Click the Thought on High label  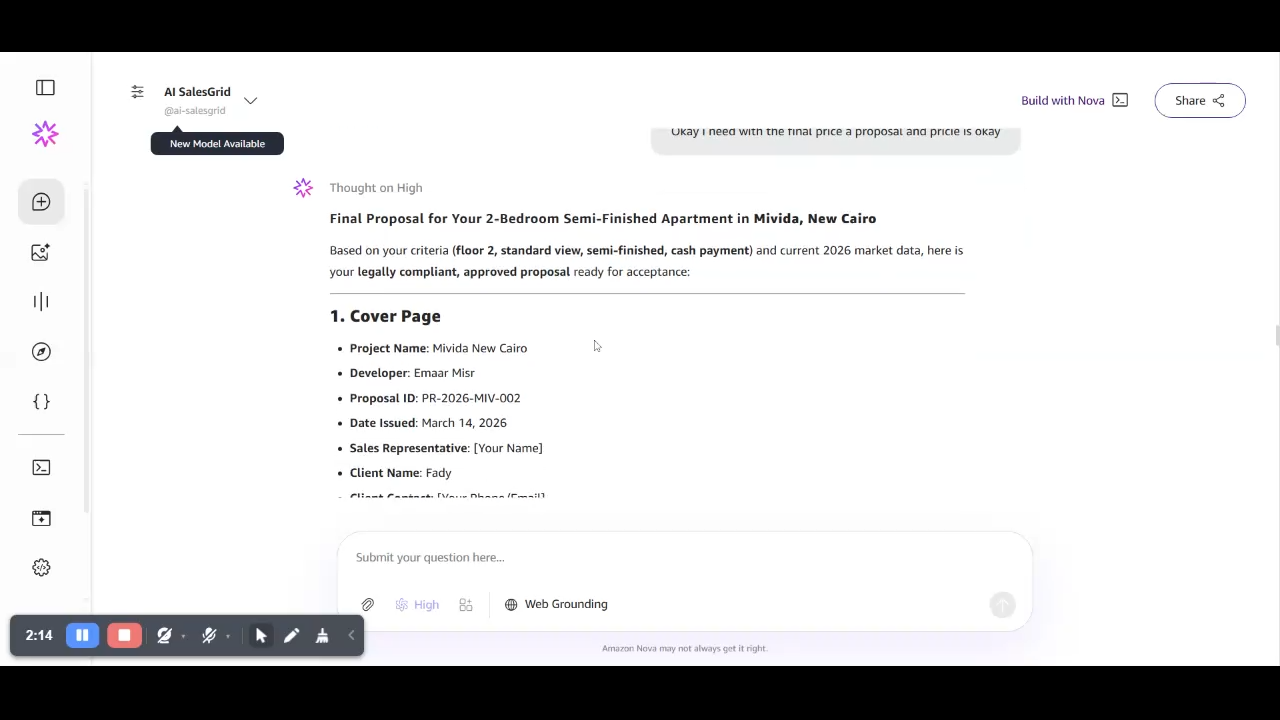point(376,188)
